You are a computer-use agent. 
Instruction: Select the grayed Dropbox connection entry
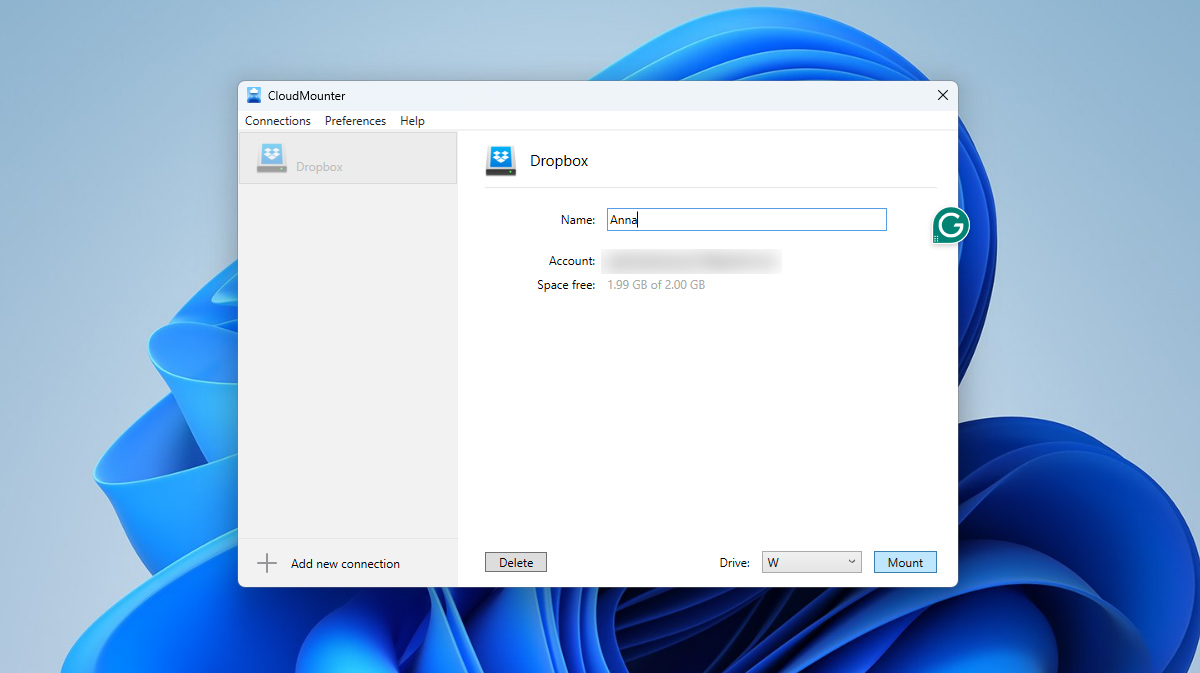(x=348, y=158)
